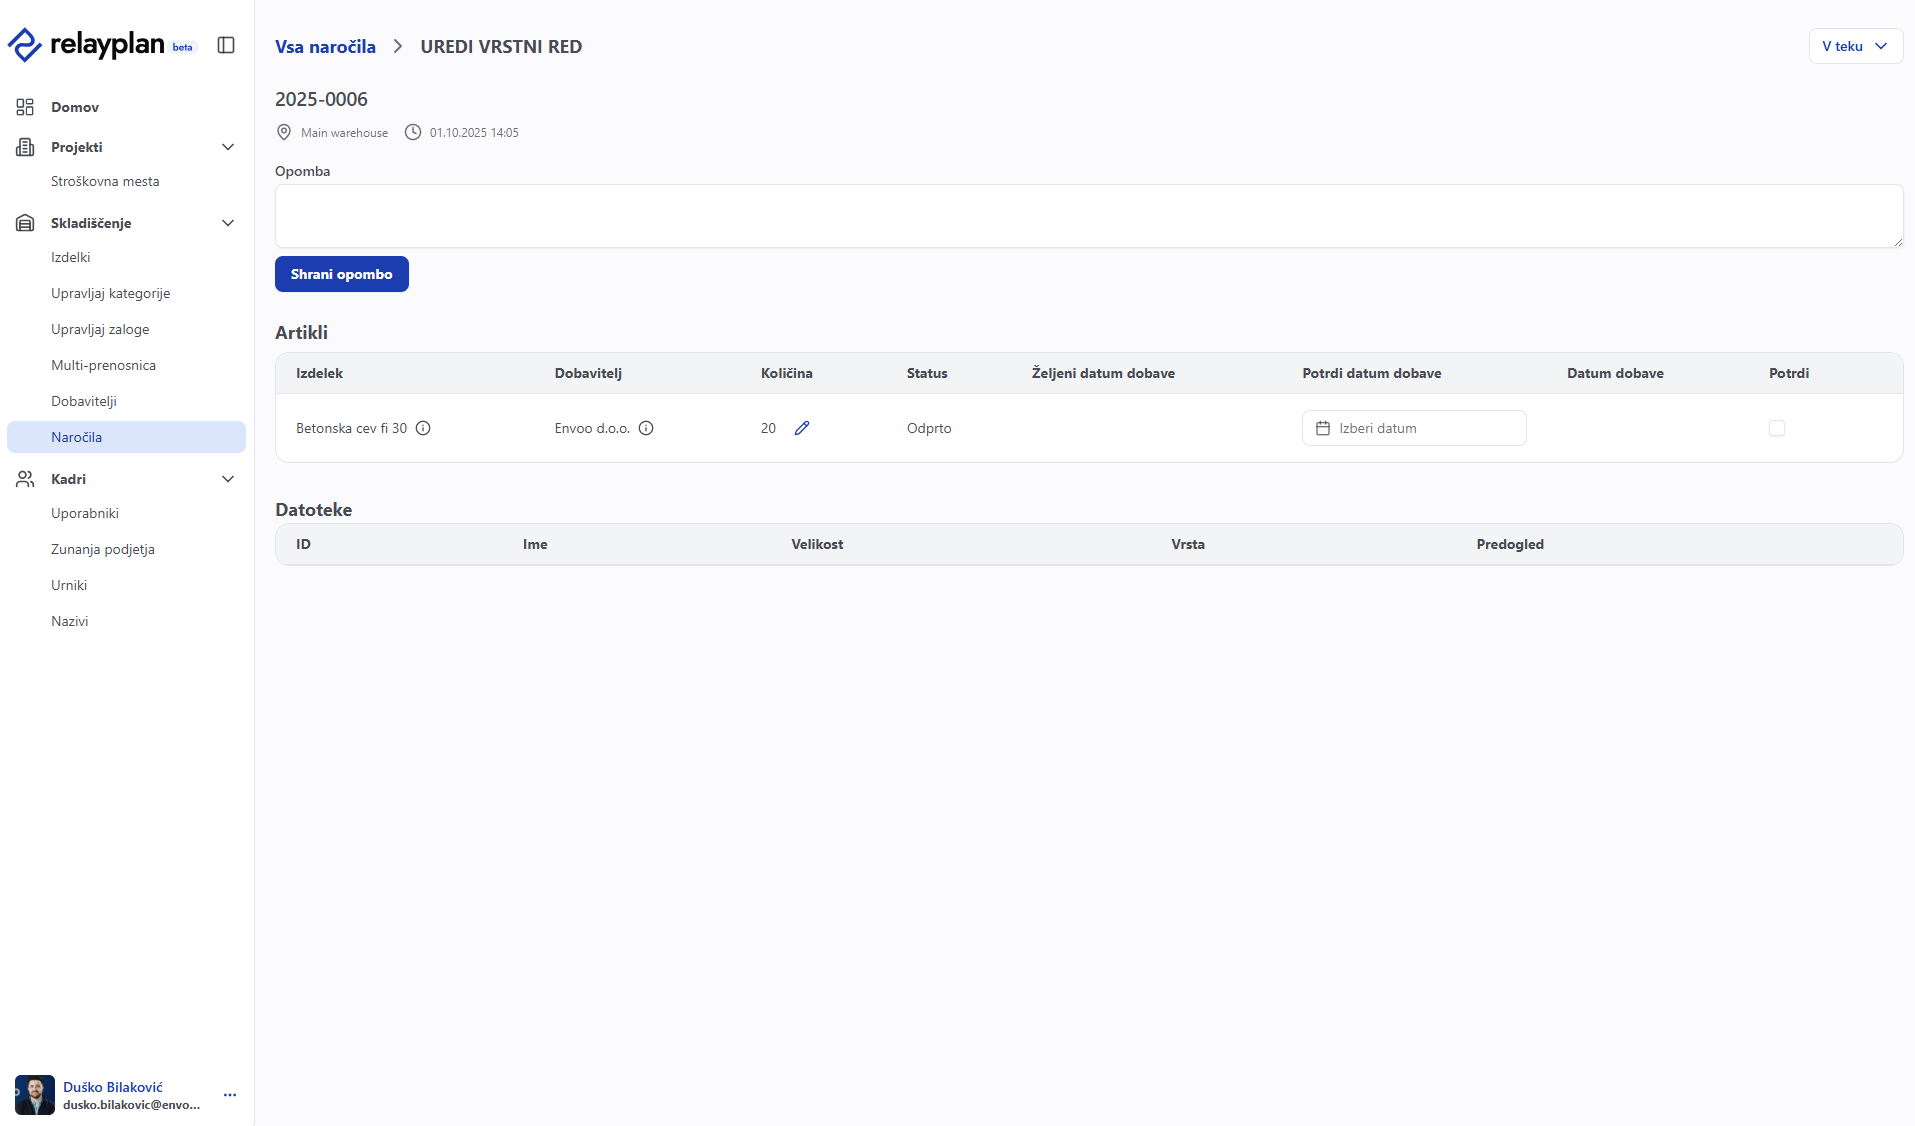The width and height of the screenshot is (1915, 1126).
Task: Open Uporabniki menu item
Action: tap(85, 513)
